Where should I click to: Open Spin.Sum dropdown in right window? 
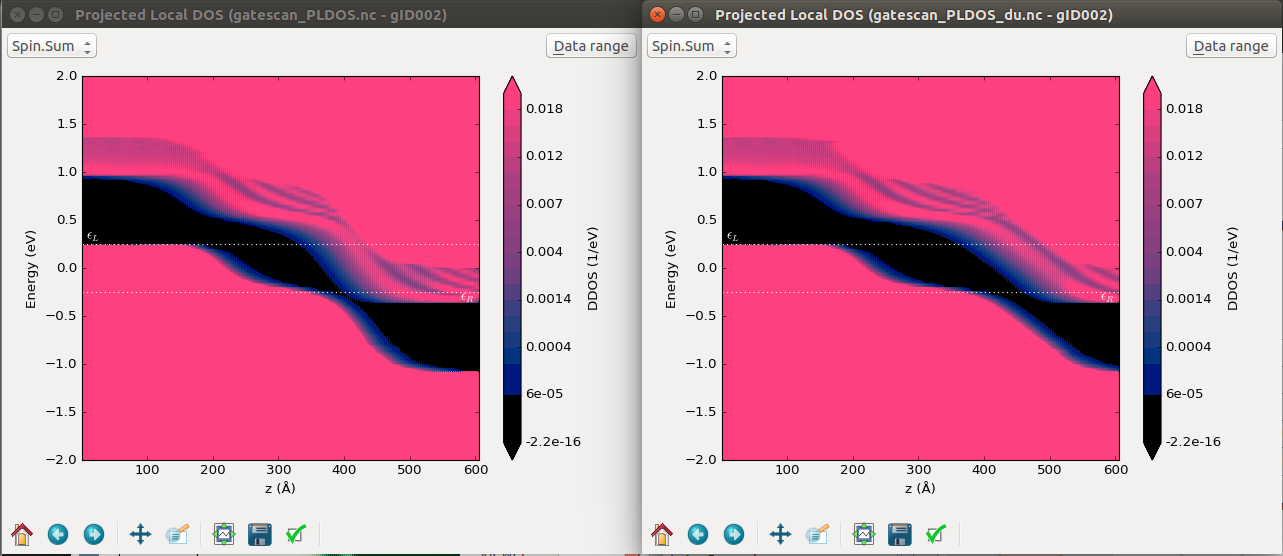[692, 46]
